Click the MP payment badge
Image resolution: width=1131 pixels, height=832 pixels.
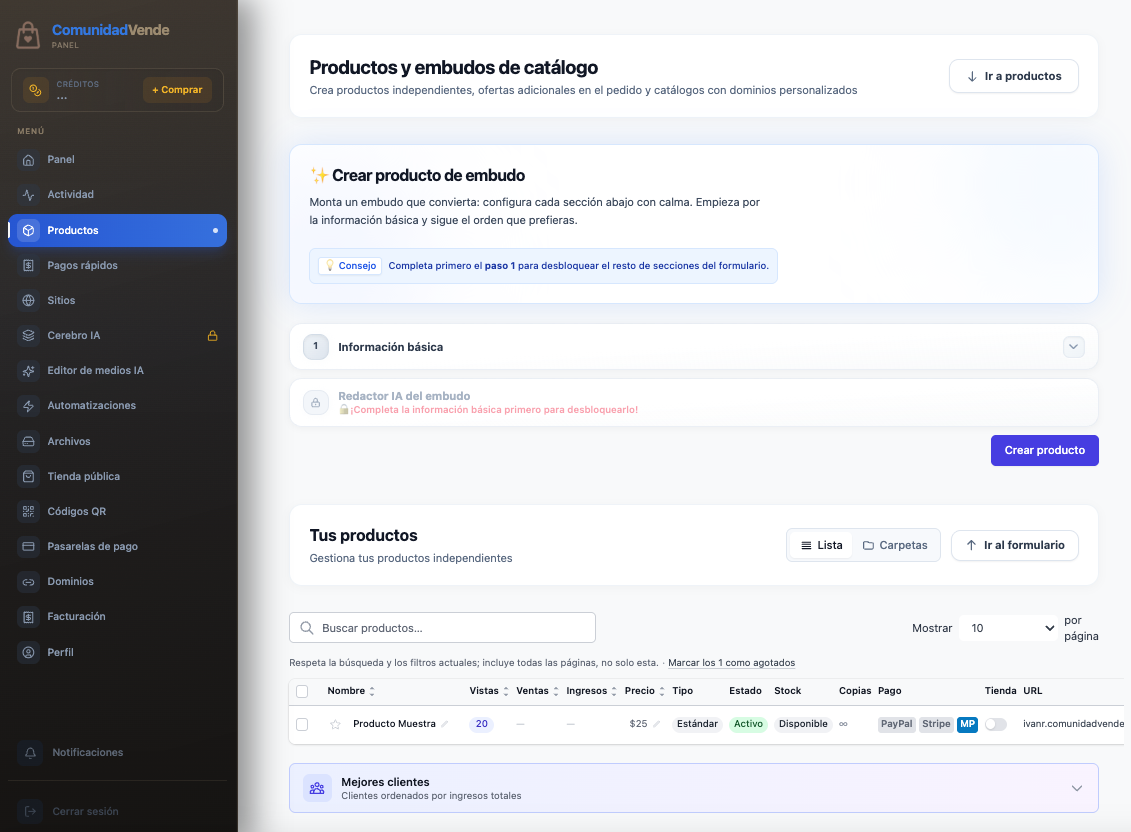point(967,724)
